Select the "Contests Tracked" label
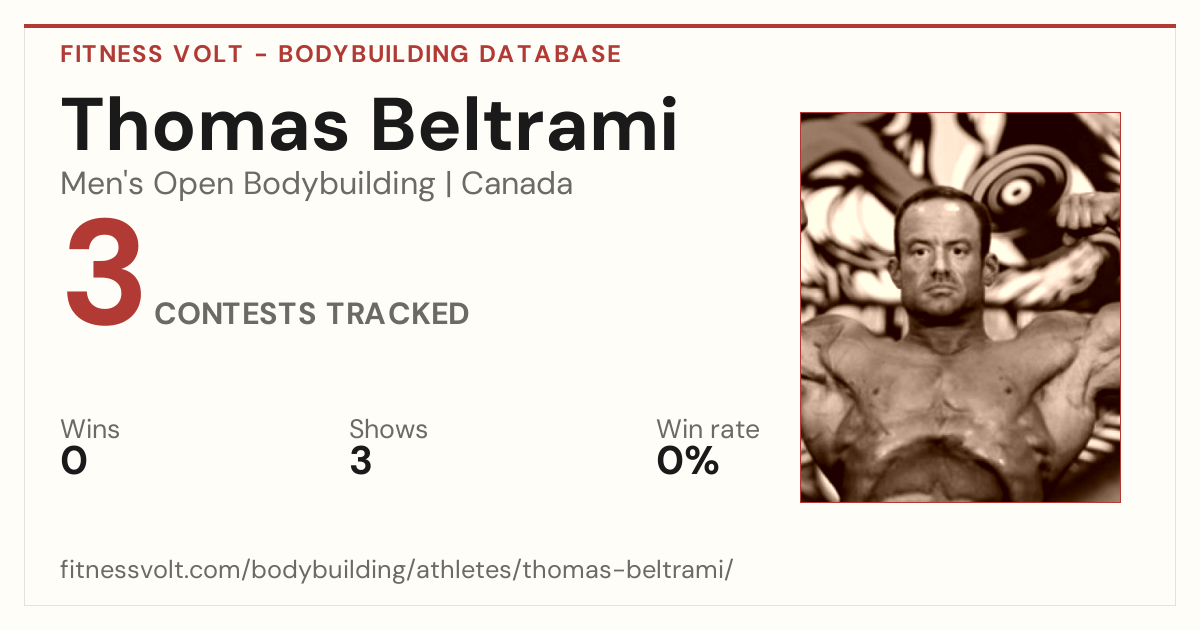This screenshot has height=630, width=1200. [312, 314]
